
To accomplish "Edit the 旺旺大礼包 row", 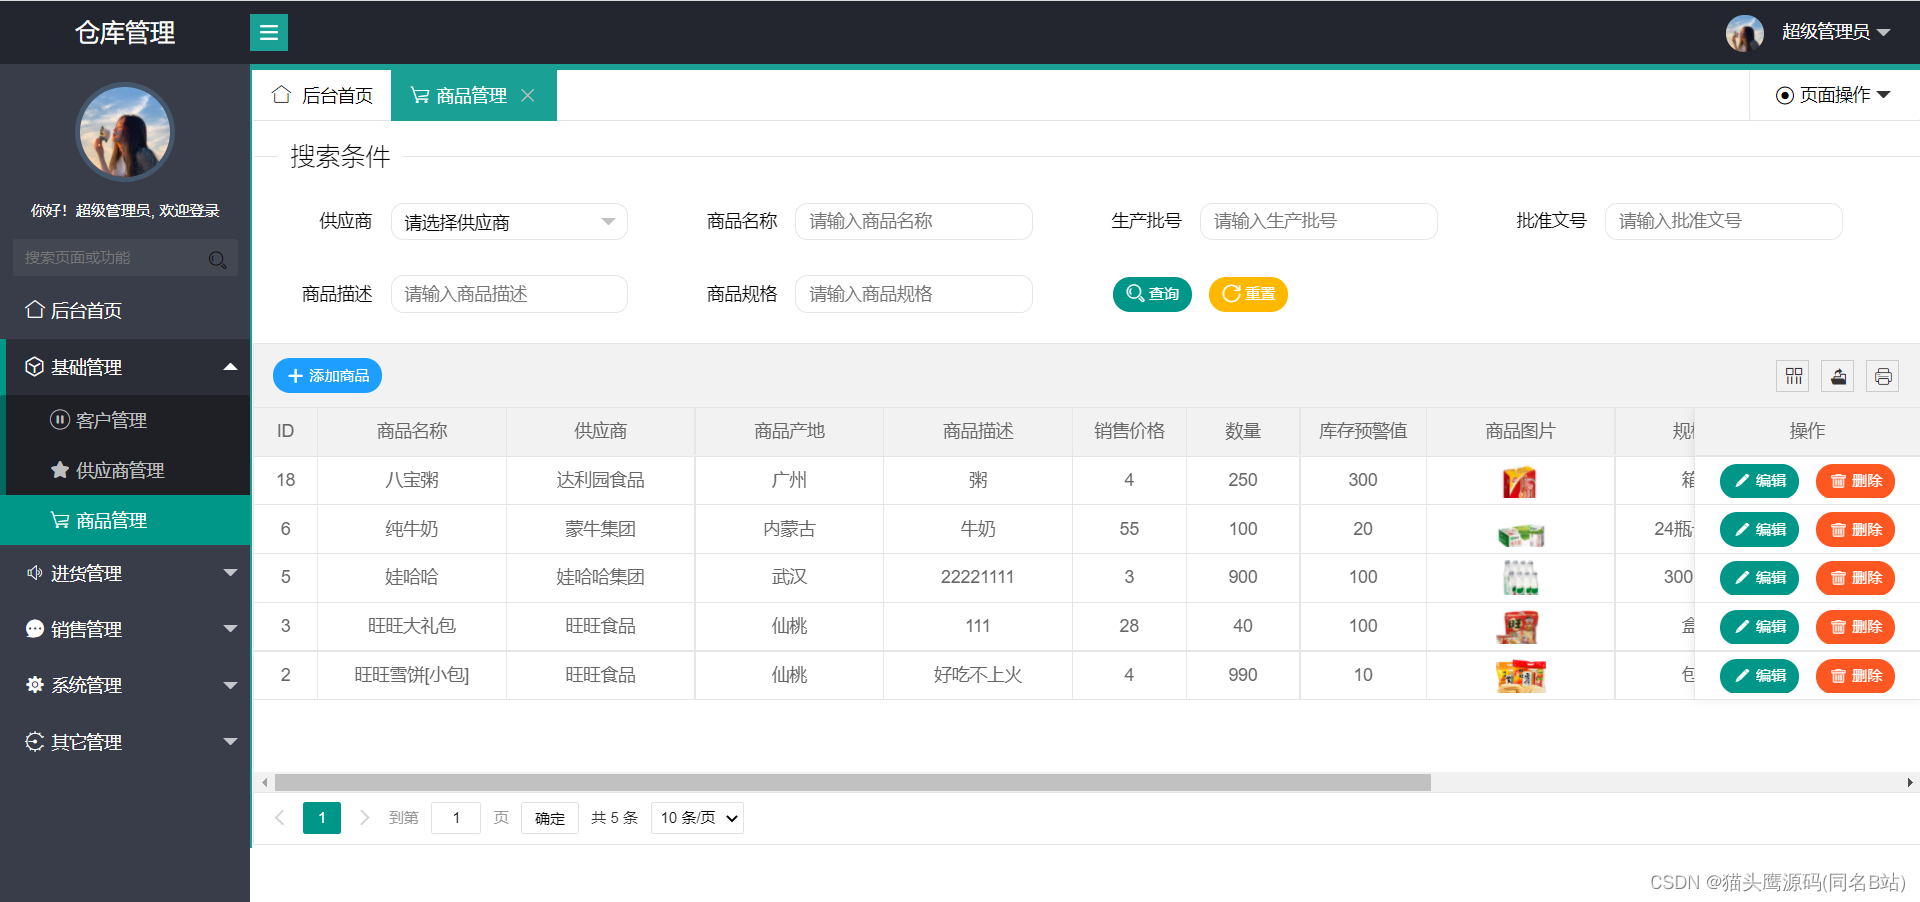I will tap(1759, 627).
